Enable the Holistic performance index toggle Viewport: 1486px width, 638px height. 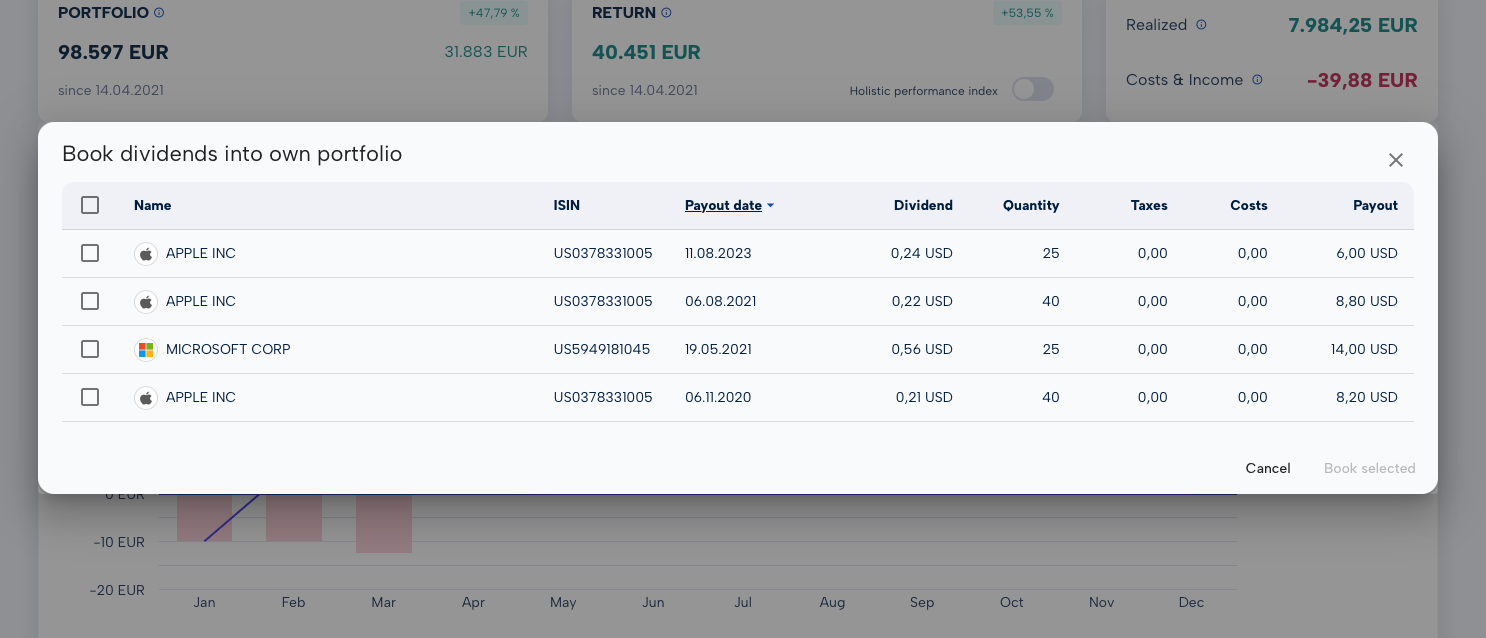[1033, 89]
